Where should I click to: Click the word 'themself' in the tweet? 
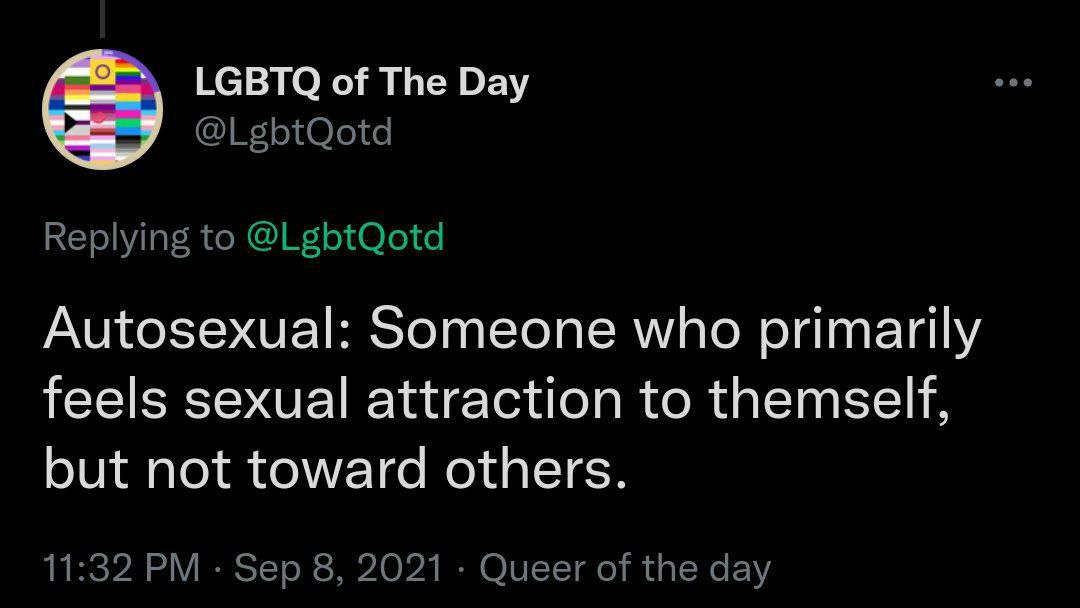click(x=824, y=399)
